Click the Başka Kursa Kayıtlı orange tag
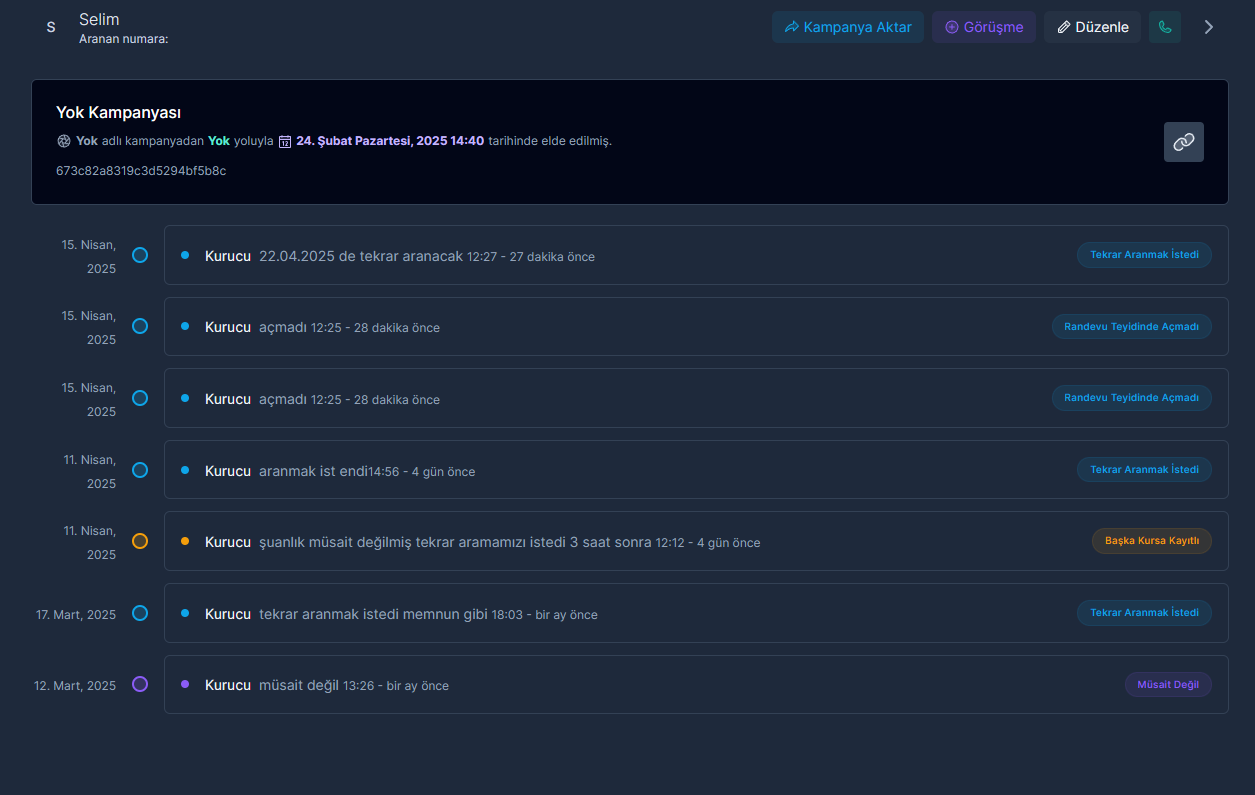Screen dimensions: 1255x795 coord(1152,541)
